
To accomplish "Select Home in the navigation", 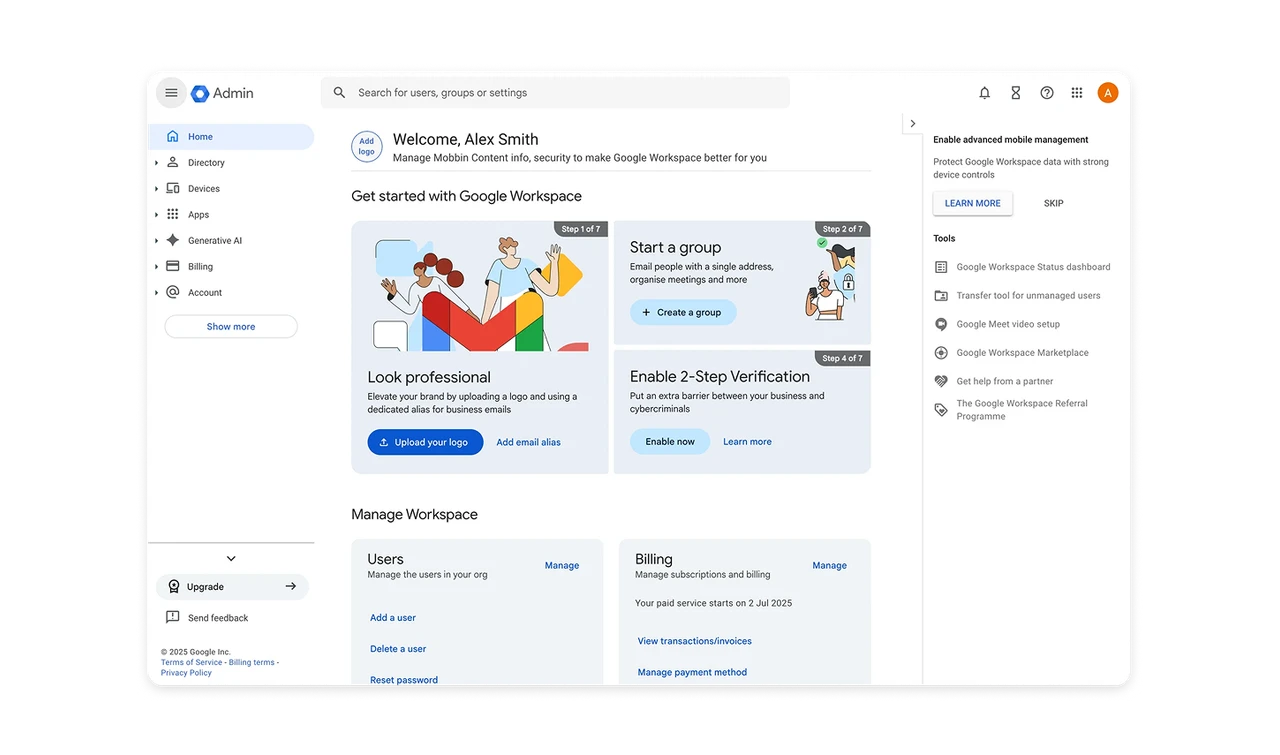I will click(231, 137).
